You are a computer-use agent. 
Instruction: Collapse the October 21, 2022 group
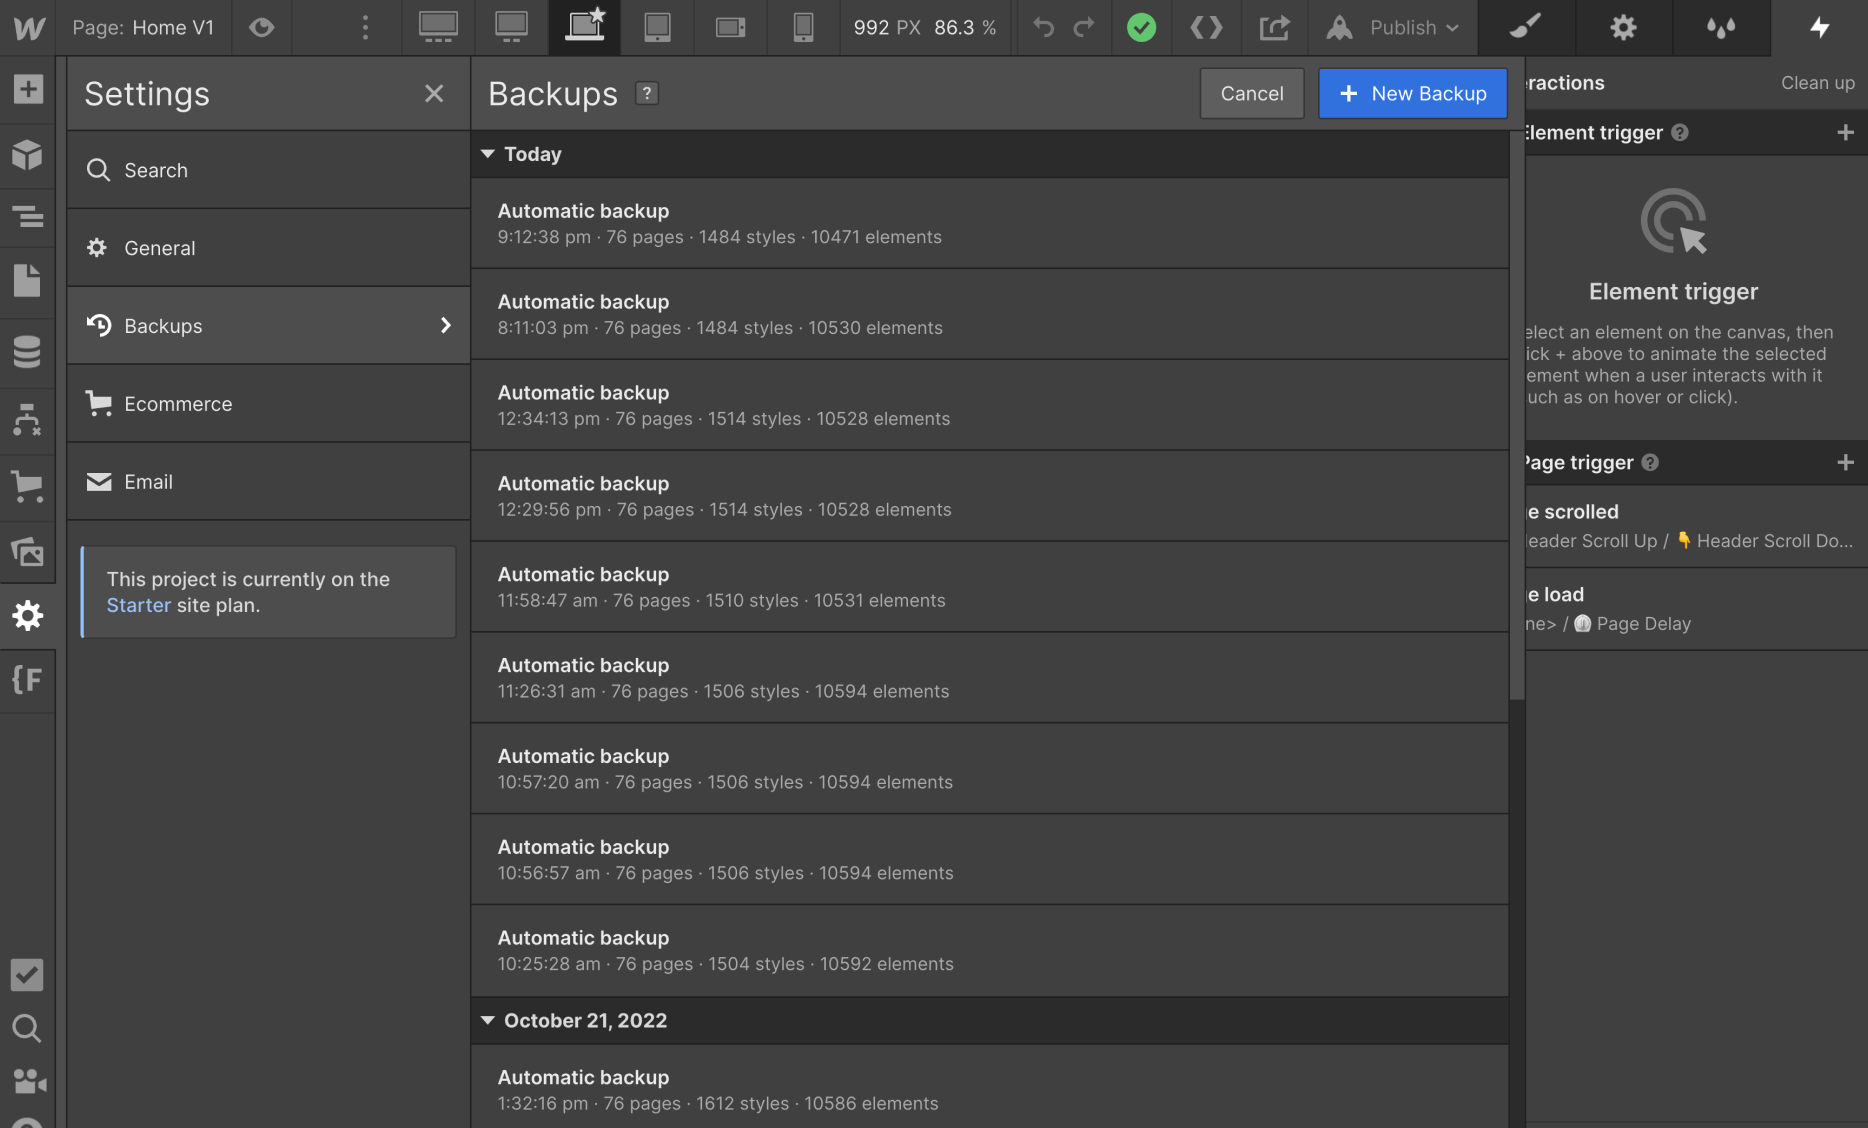(x=488, y=1020)
